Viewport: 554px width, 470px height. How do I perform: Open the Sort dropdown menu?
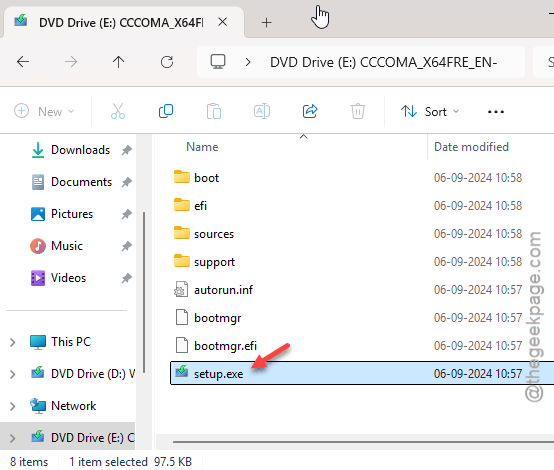[430, 112]
